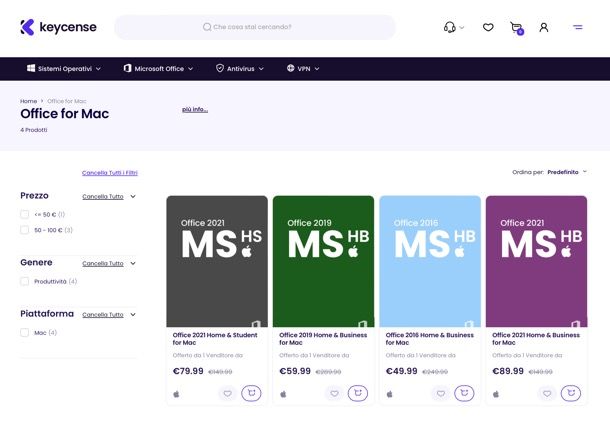
Task: Add Office 2021 Home & Student to cart
Action: [x=251, y=393]
